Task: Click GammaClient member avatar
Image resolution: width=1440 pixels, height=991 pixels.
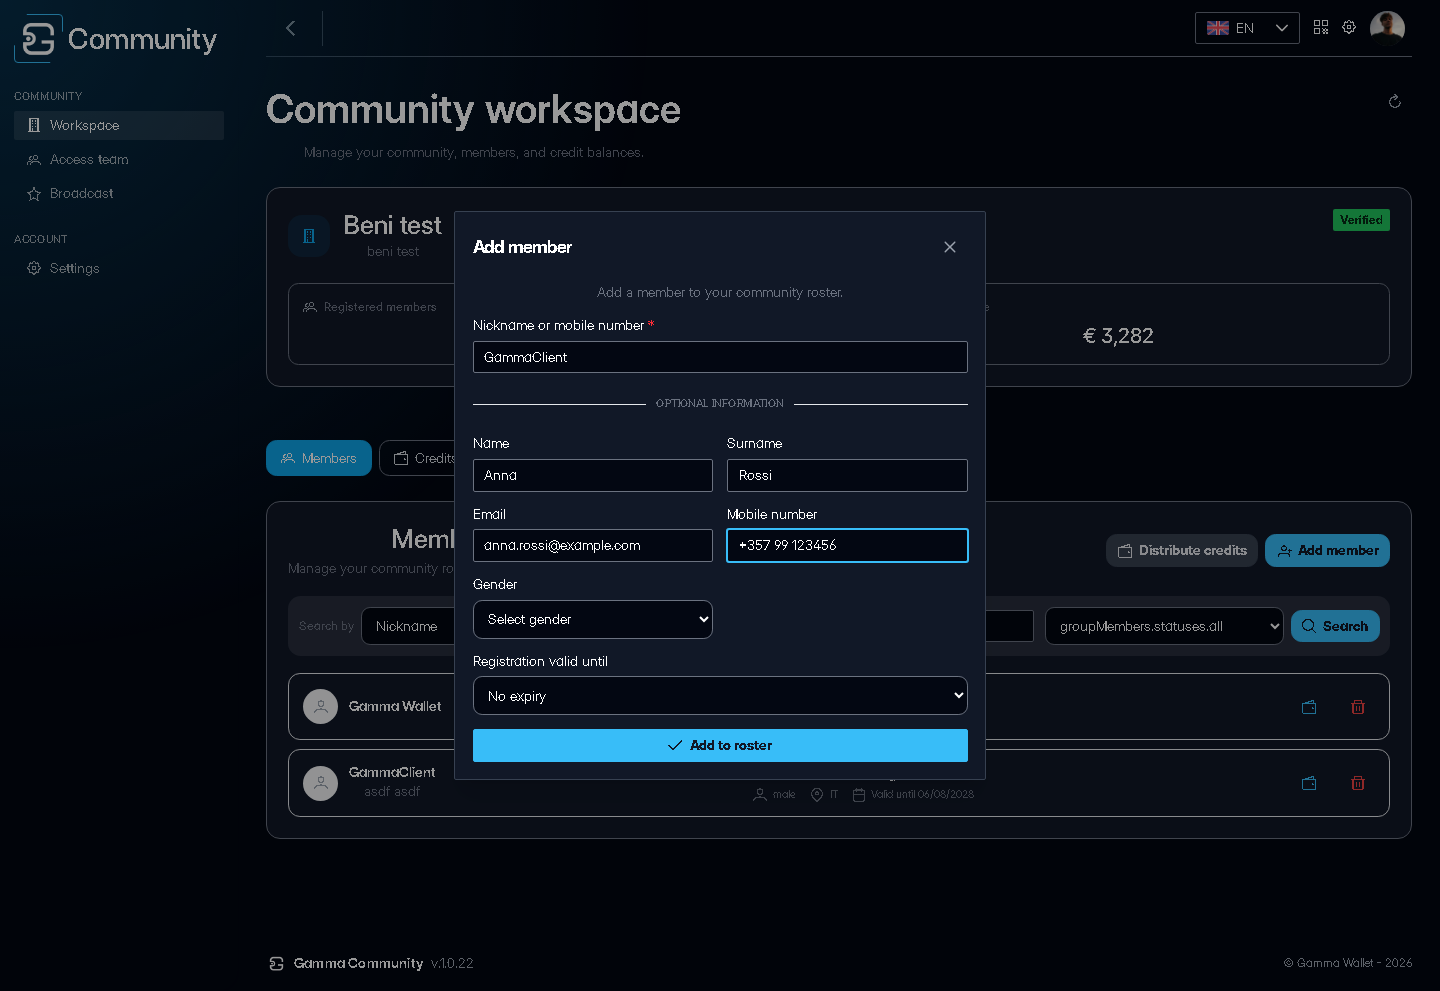Action: point(320,783)
